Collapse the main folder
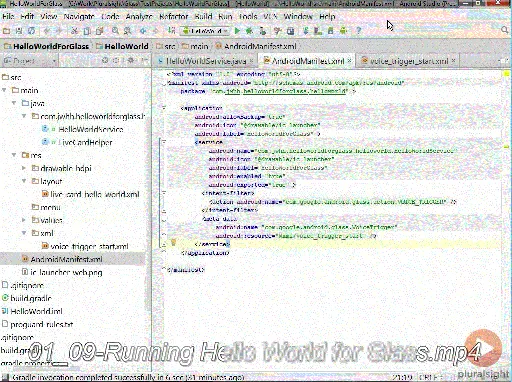This screenshot has width=512, height=382. [x=4, y=90]
